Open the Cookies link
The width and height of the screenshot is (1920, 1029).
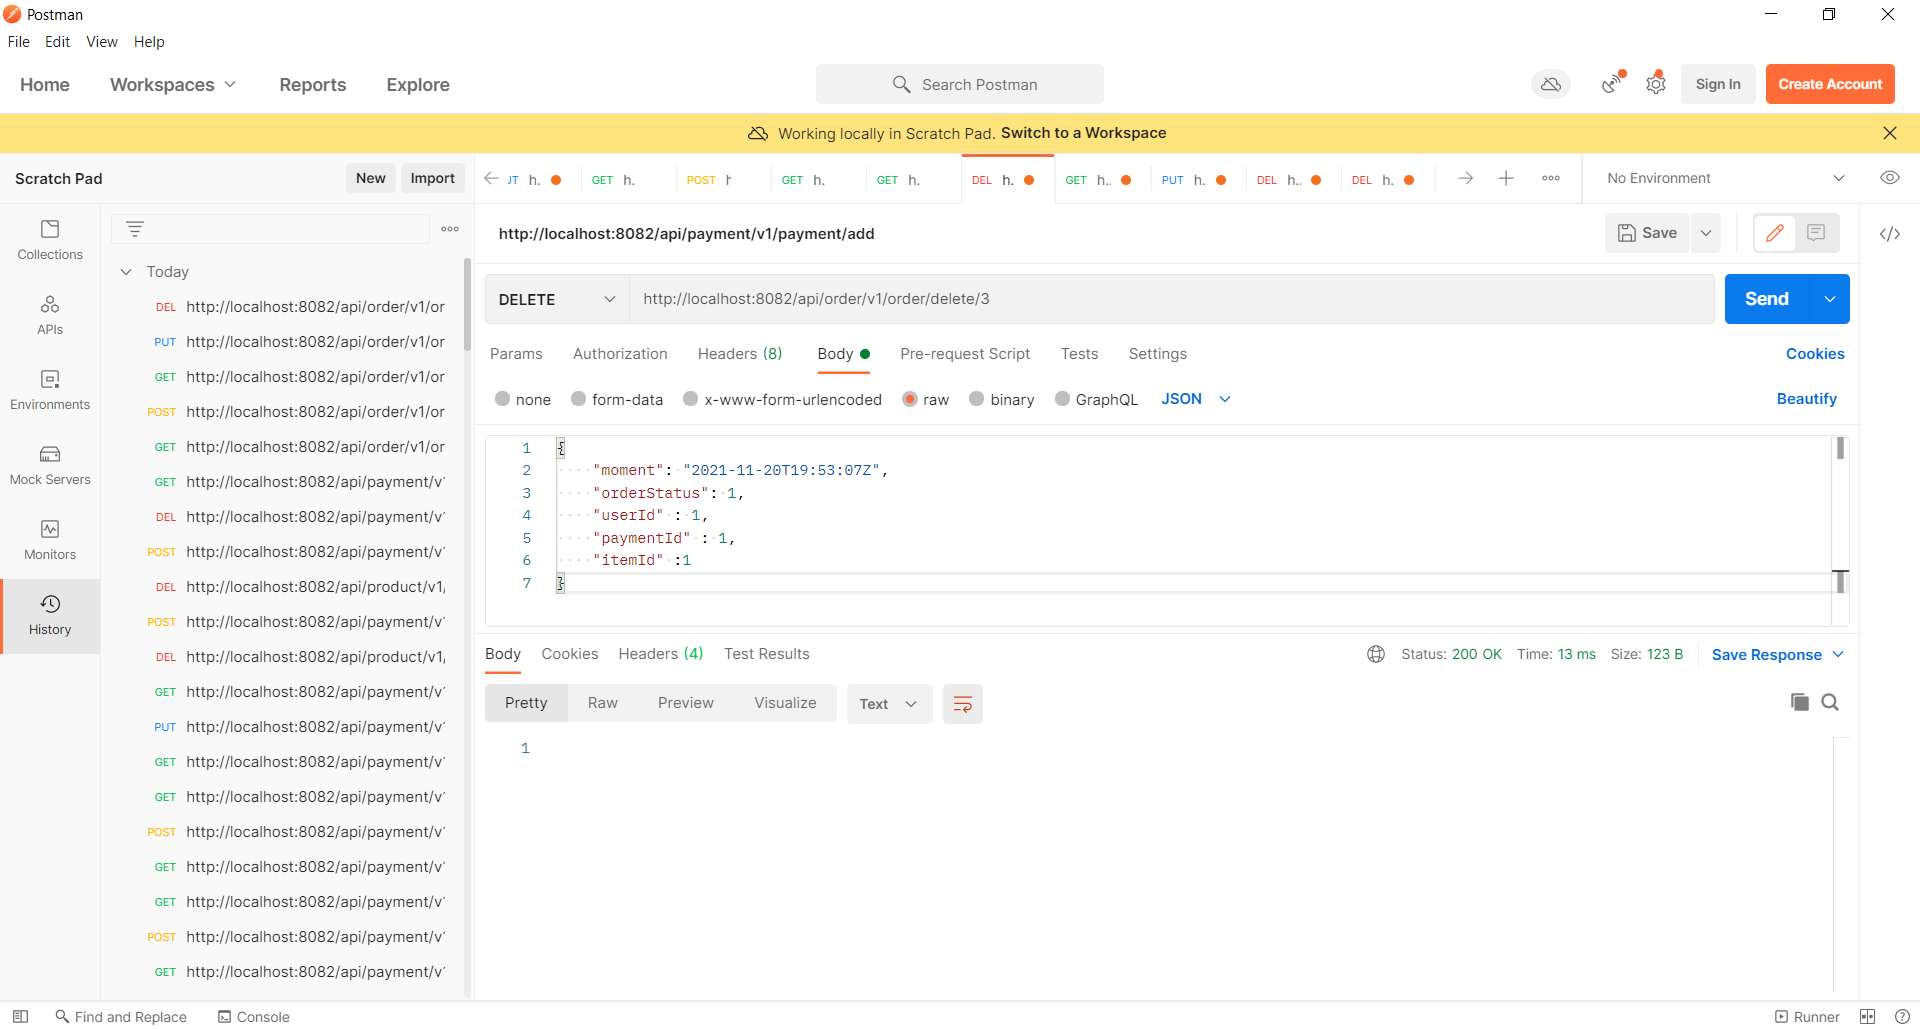pos(1815,354)
